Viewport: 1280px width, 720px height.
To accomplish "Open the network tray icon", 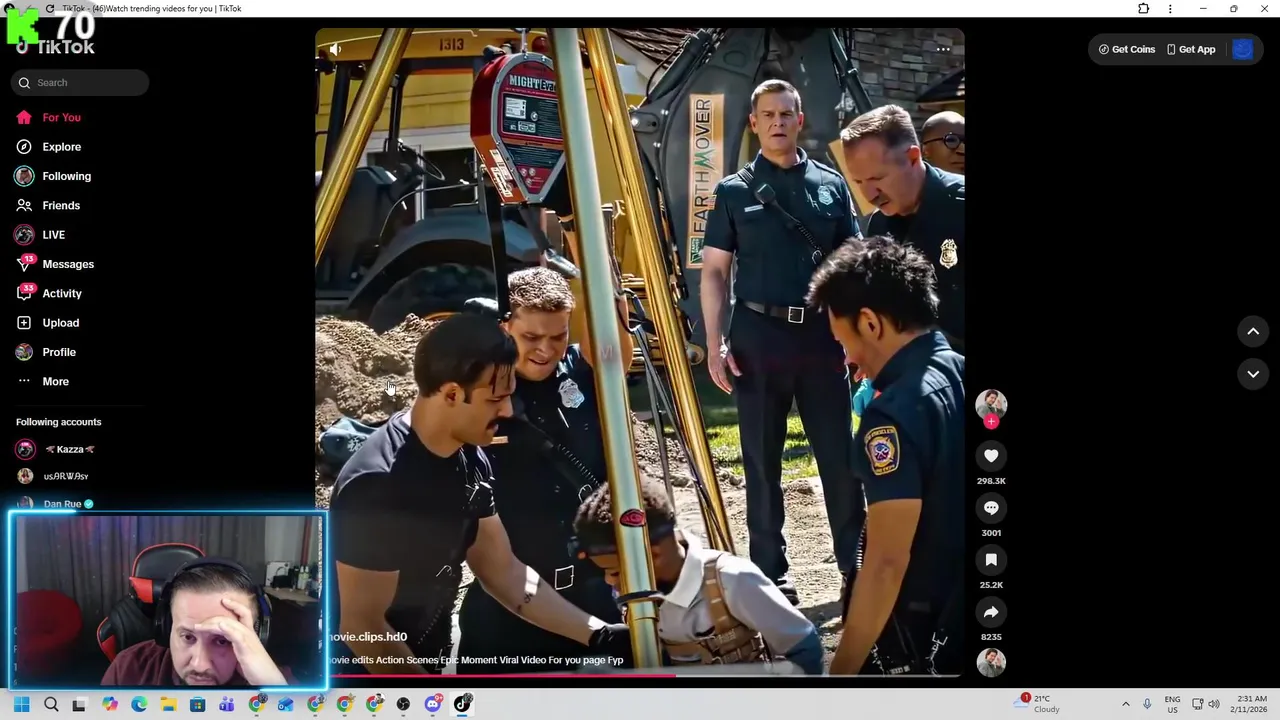I will click(x=1198, y=704).
